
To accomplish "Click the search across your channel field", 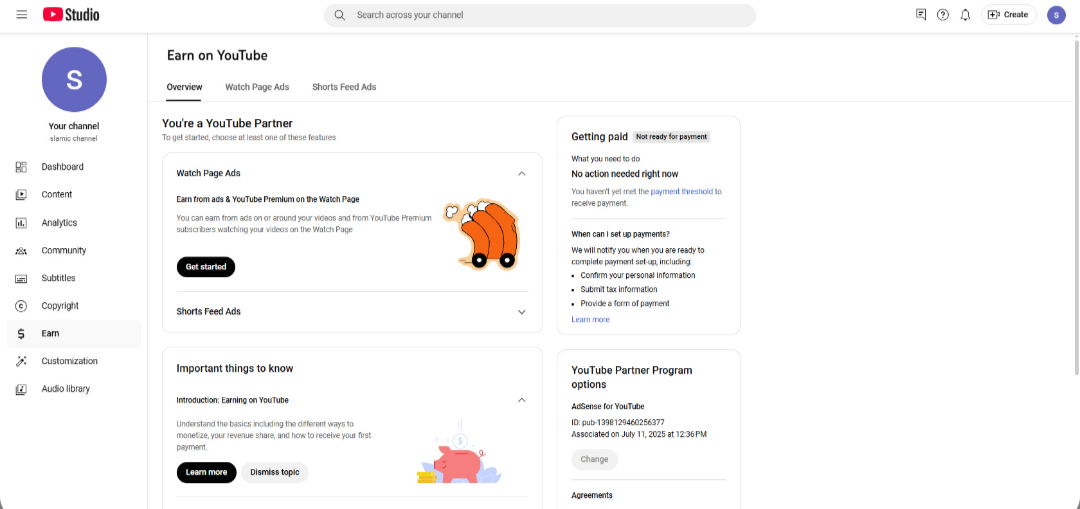I will [540, 15].
